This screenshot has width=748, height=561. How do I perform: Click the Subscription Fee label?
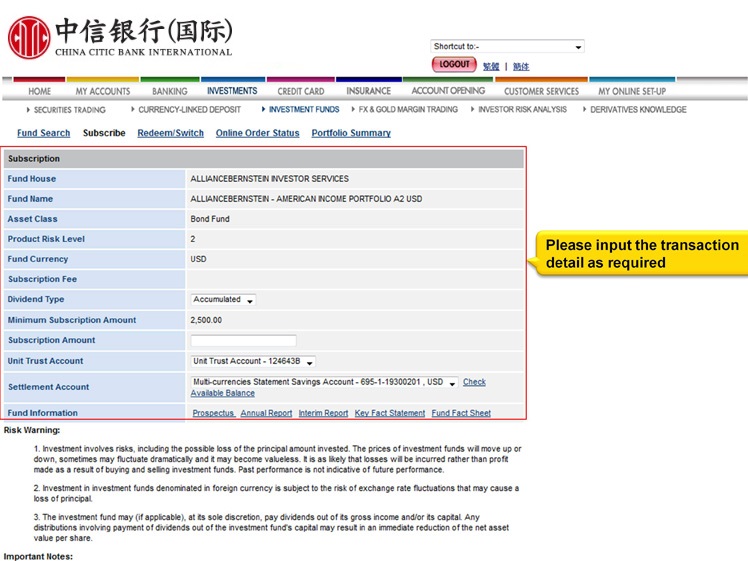[42, 279]
